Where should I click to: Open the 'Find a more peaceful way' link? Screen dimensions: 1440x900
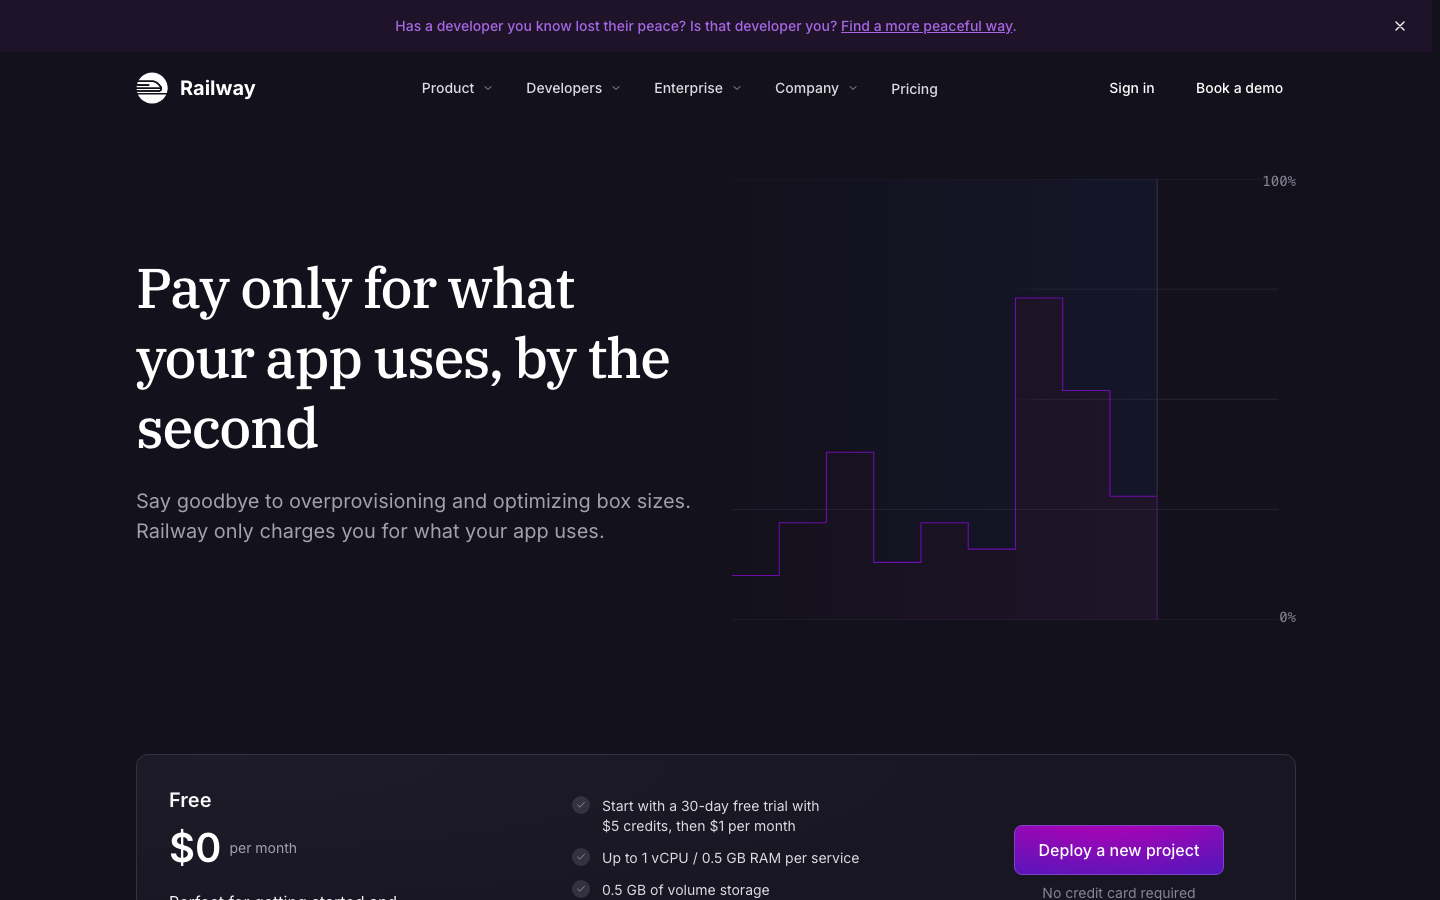(926, 26)
